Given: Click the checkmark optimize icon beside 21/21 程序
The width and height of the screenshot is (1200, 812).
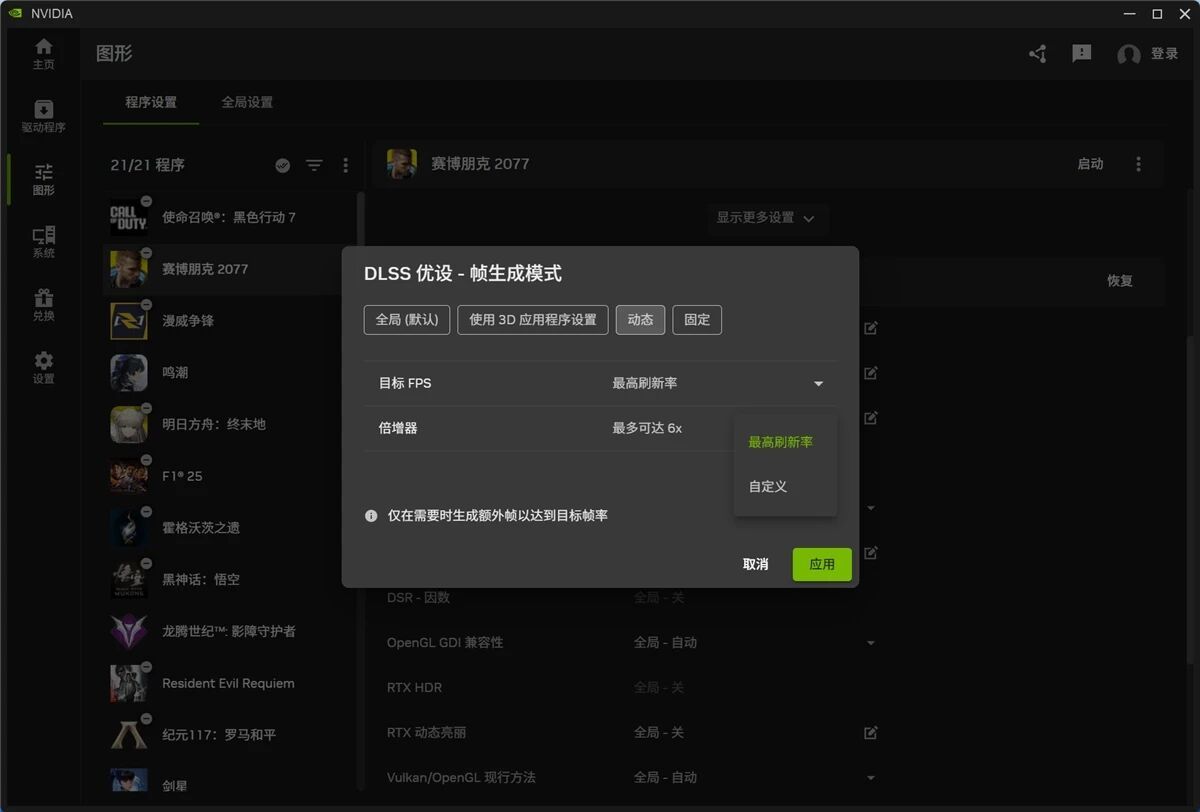Looking at the screenshot, I should coord(283,165).
